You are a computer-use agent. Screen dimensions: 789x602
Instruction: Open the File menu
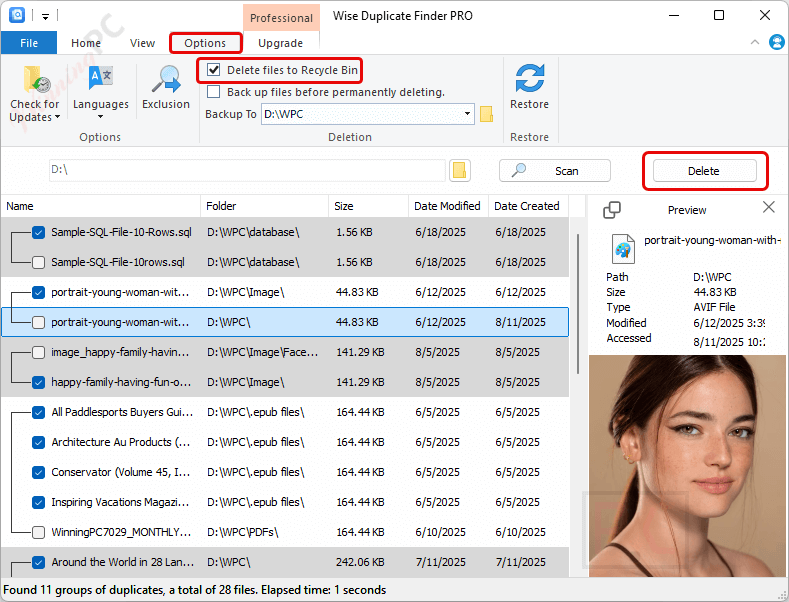coord(29,43)
